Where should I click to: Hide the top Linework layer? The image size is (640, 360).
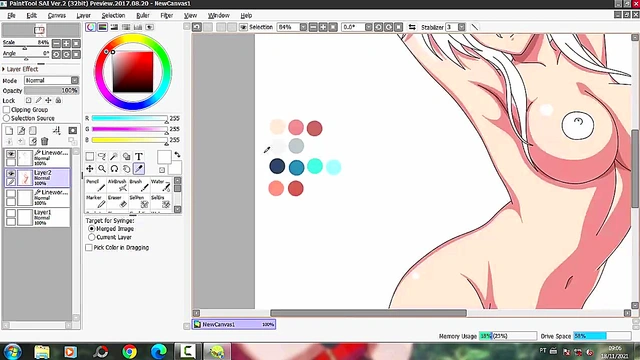coord(11,154)
